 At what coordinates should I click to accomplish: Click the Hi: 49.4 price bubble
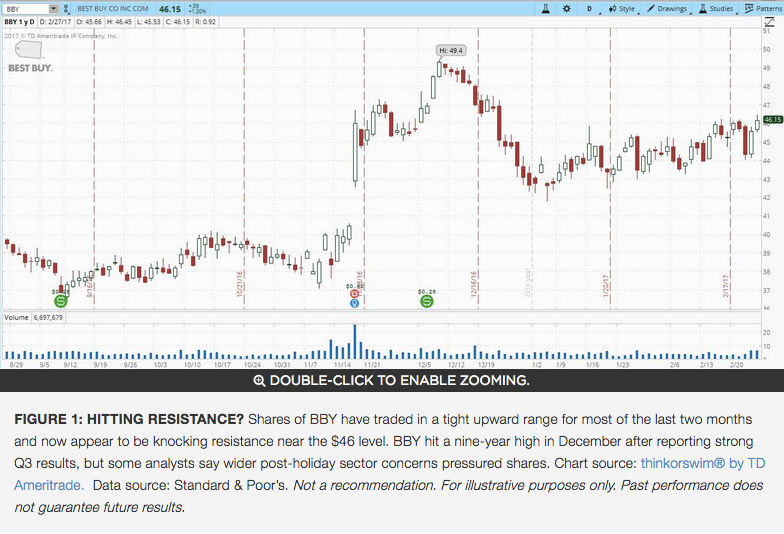(x=451, y=50)
